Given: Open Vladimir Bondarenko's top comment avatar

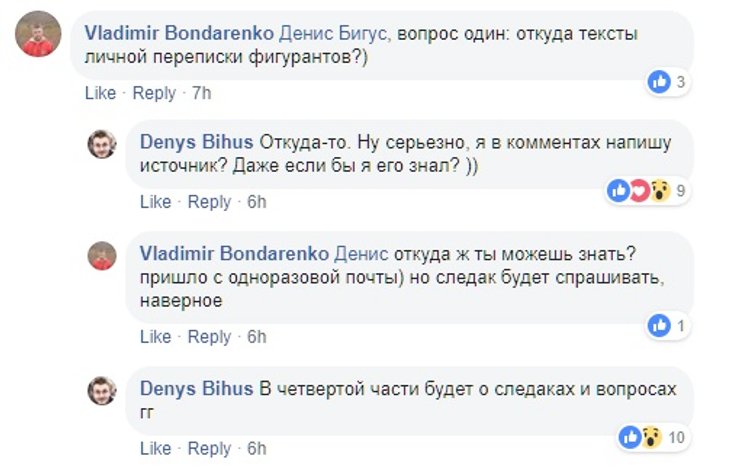Looking at the screenshot, I should click(37, 37).
